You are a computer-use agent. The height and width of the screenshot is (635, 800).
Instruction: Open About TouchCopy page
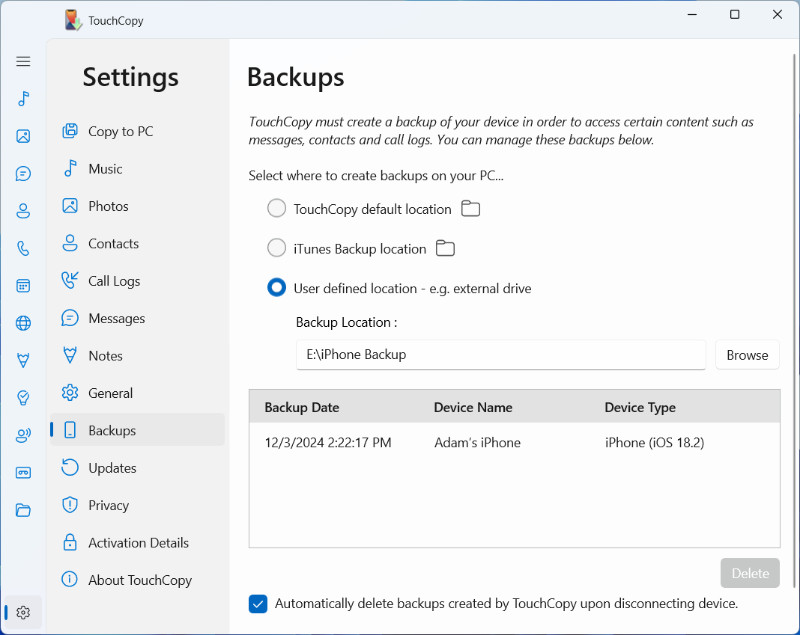tap(137, 580)
